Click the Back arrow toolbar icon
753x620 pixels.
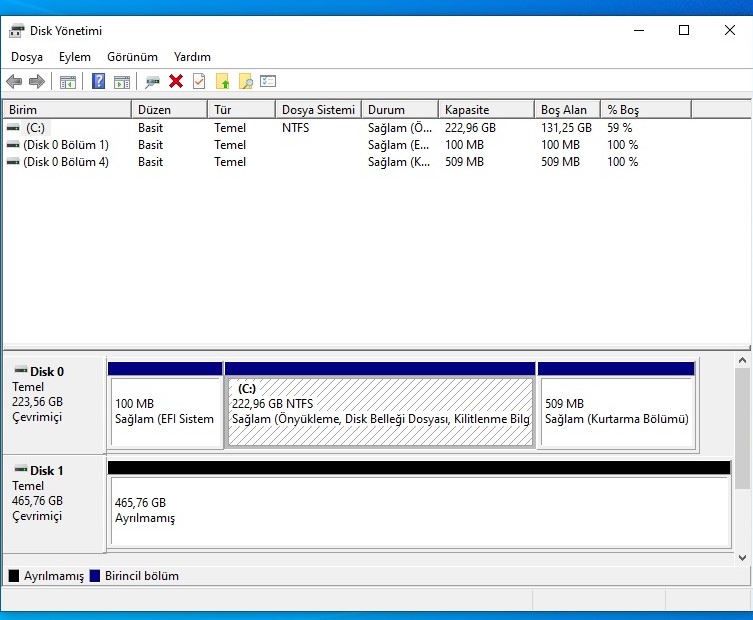point(14,82)
